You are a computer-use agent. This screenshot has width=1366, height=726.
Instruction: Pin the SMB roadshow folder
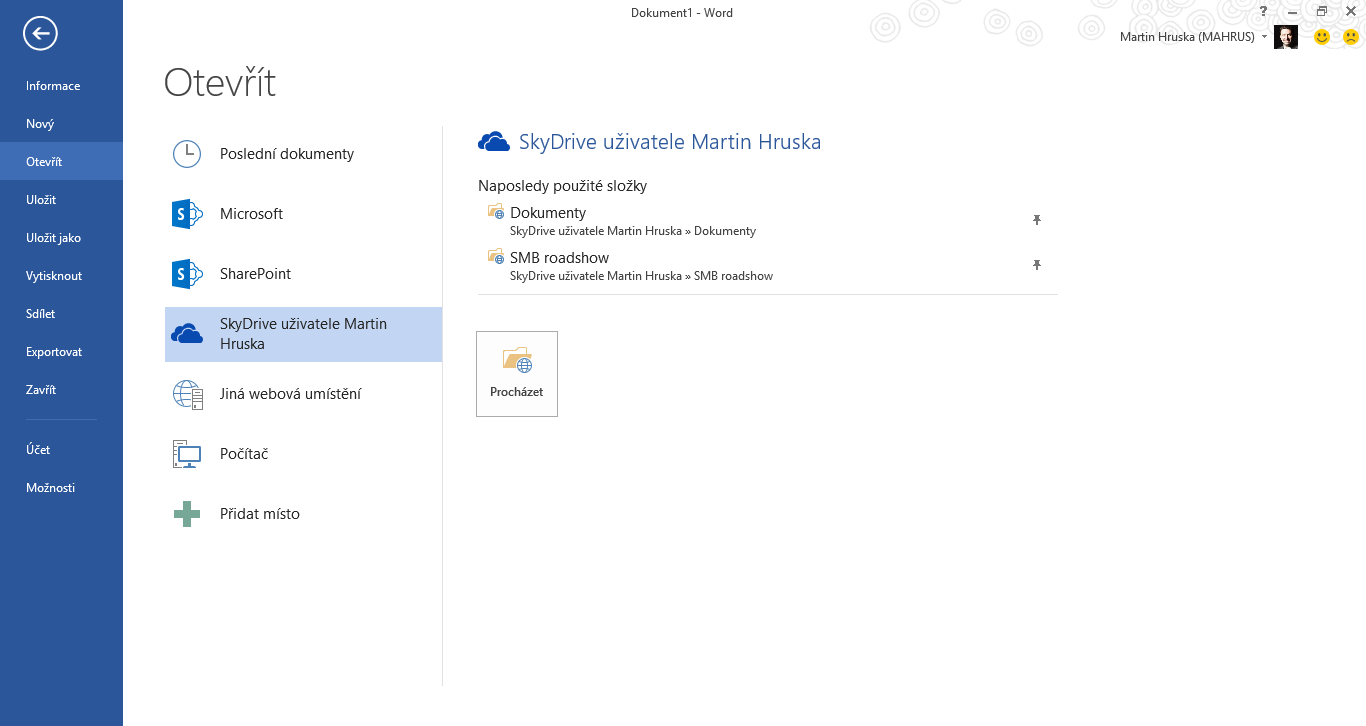click(x=1037, y=265)
